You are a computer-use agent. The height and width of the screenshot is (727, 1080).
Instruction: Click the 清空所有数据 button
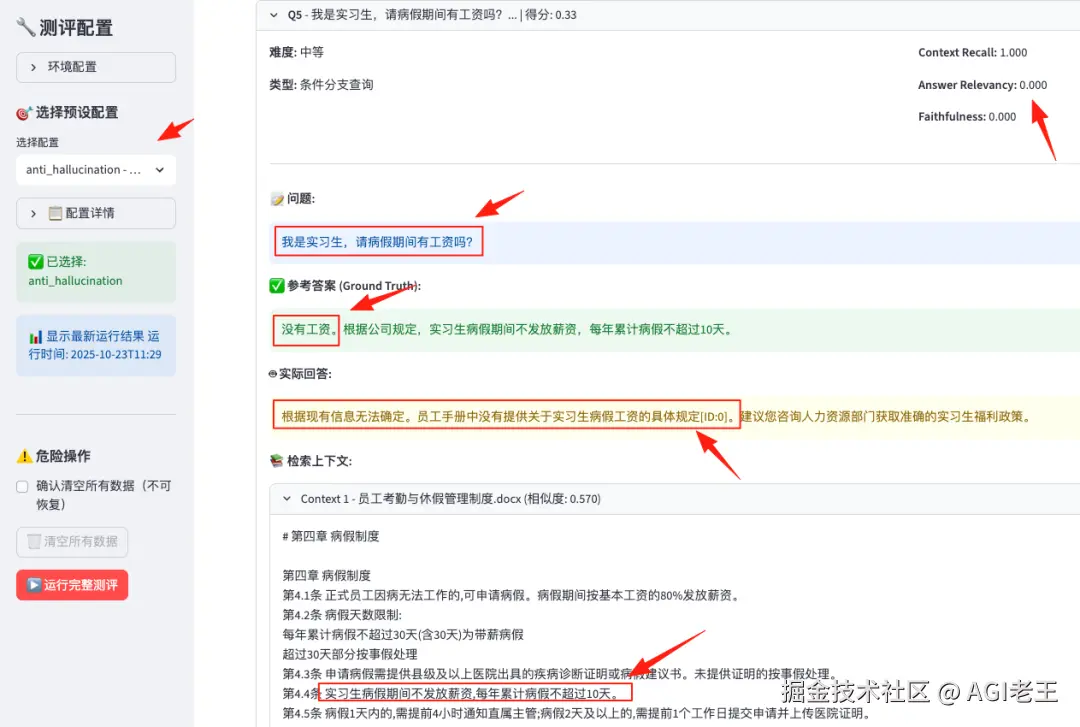point(72,542)
